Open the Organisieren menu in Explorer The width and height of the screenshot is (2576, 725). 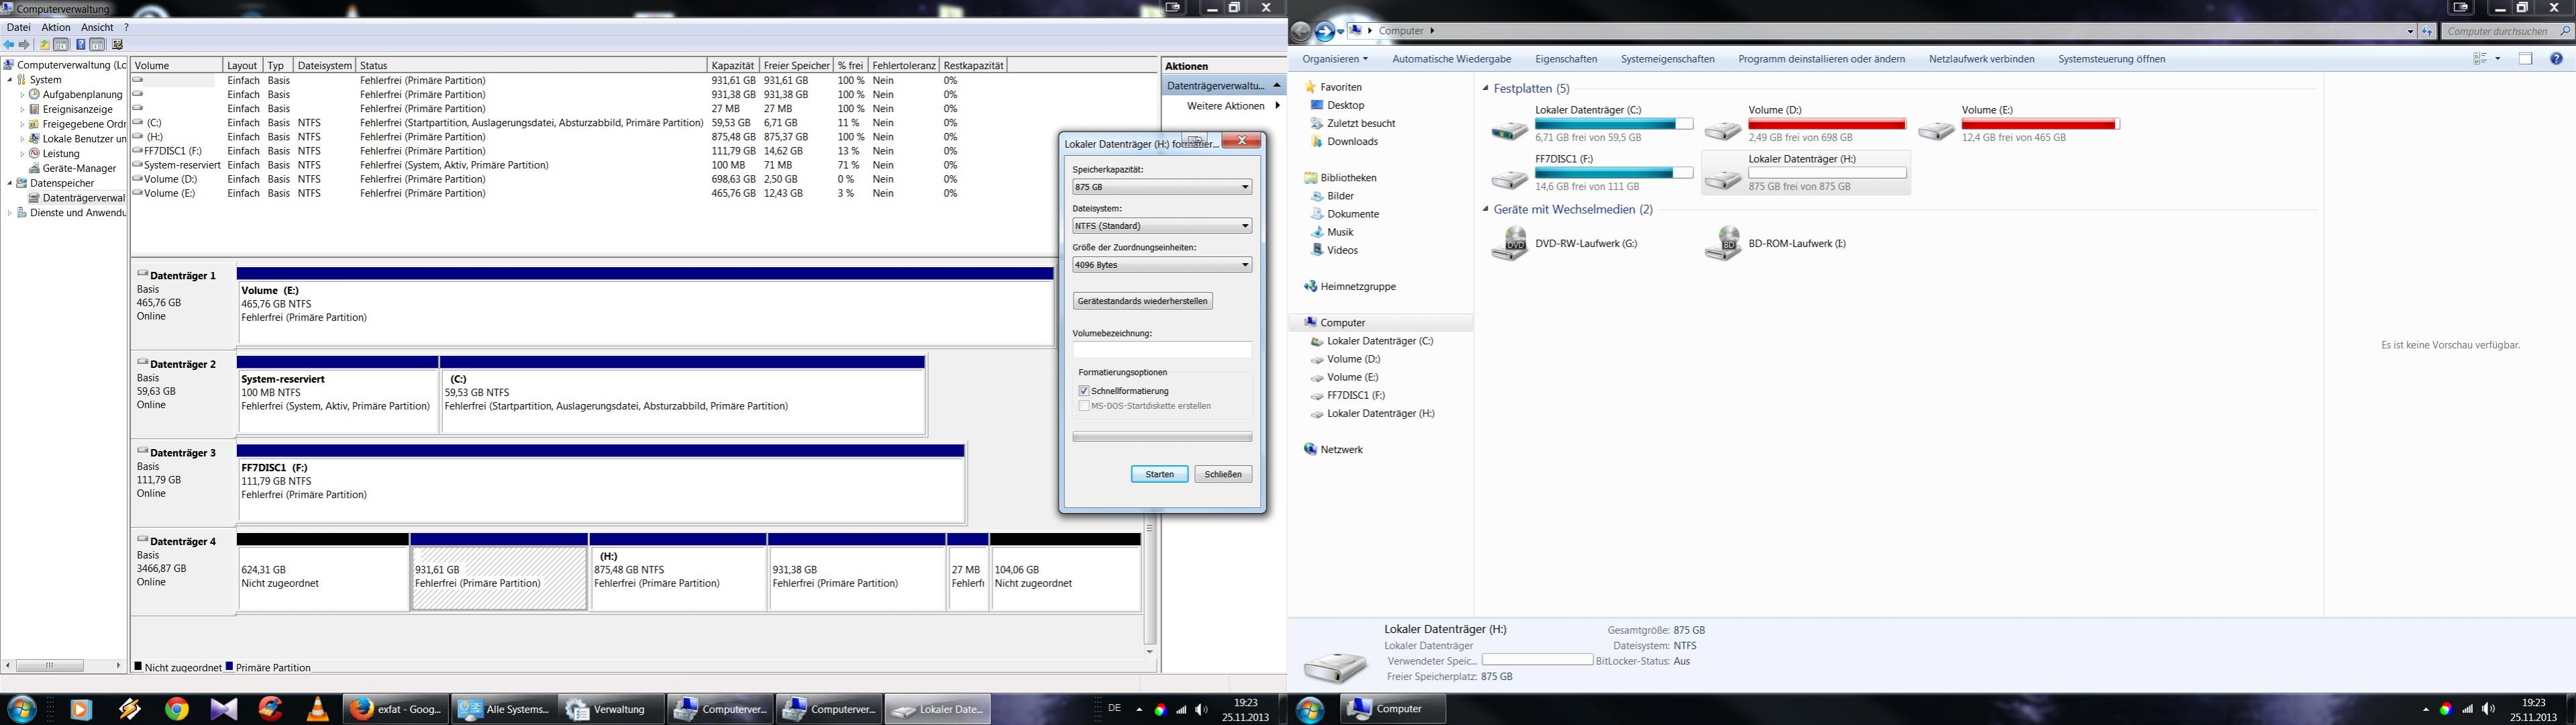(1335, 59)
